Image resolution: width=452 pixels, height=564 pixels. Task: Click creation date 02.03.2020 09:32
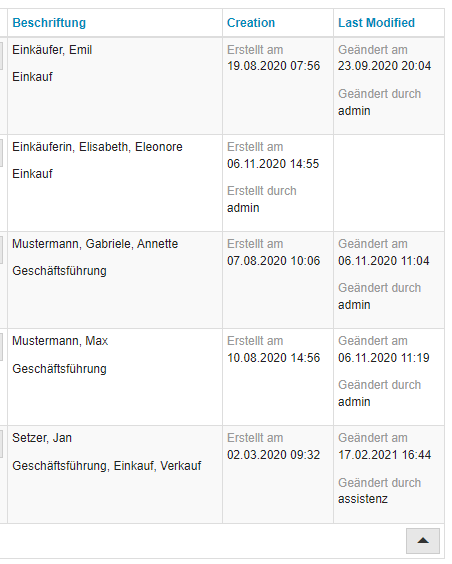click(273, 455)
